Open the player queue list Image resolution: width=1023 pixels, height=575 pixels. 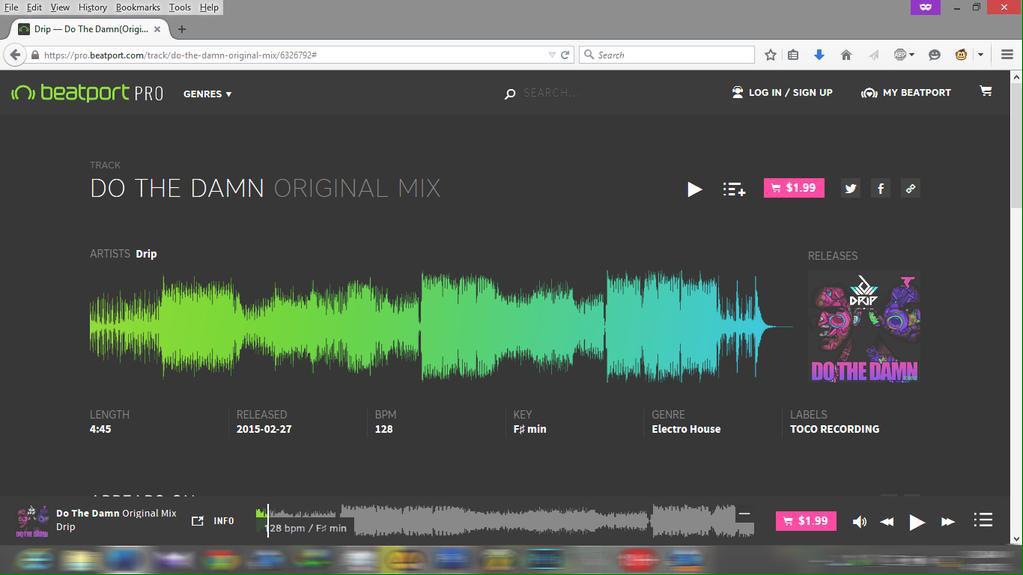point(983,520)
